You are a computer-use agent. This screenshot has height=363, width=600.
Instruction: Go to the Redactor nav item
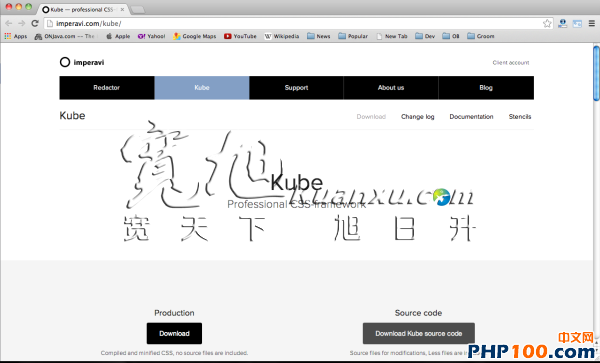tap(107, 88)
